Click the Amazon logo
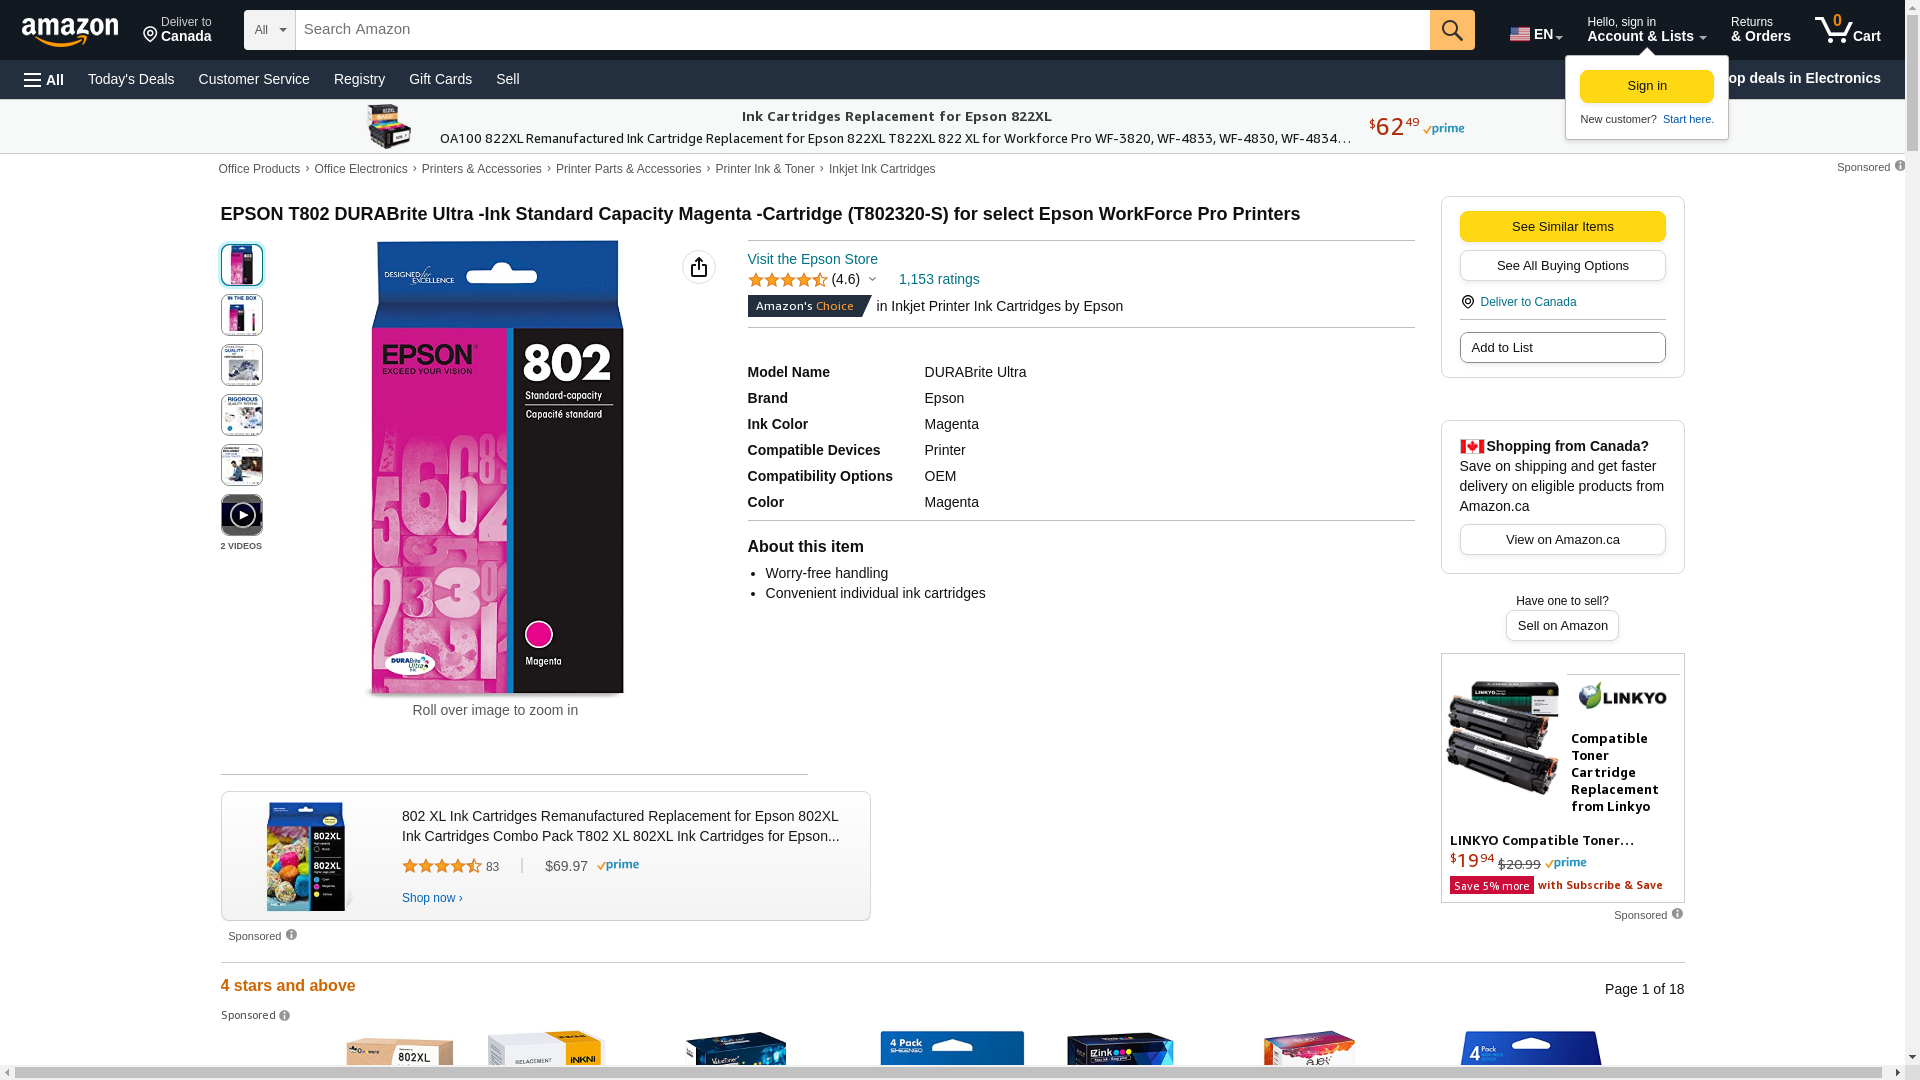 click(70, 31)
